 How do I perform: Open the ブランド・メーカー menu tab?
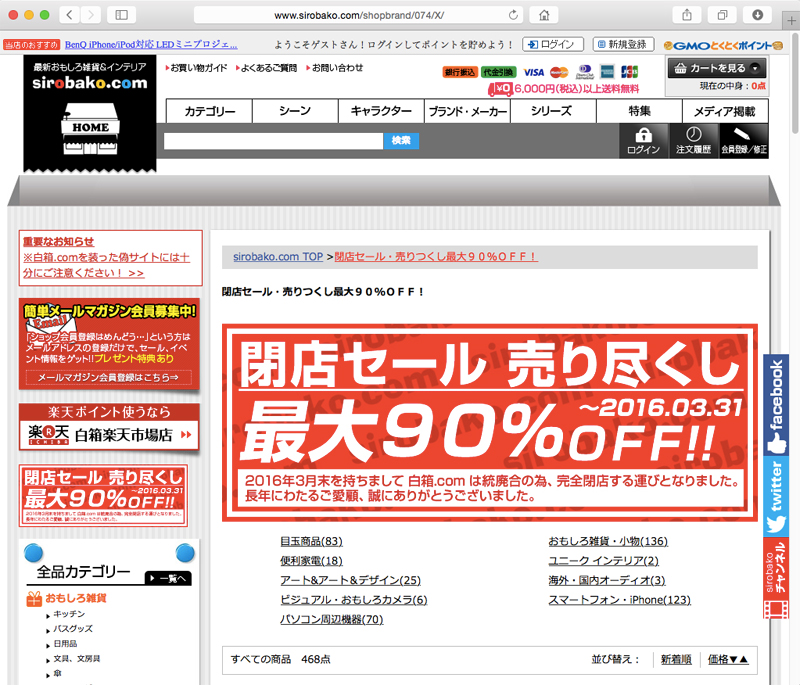tap(467, 111)
